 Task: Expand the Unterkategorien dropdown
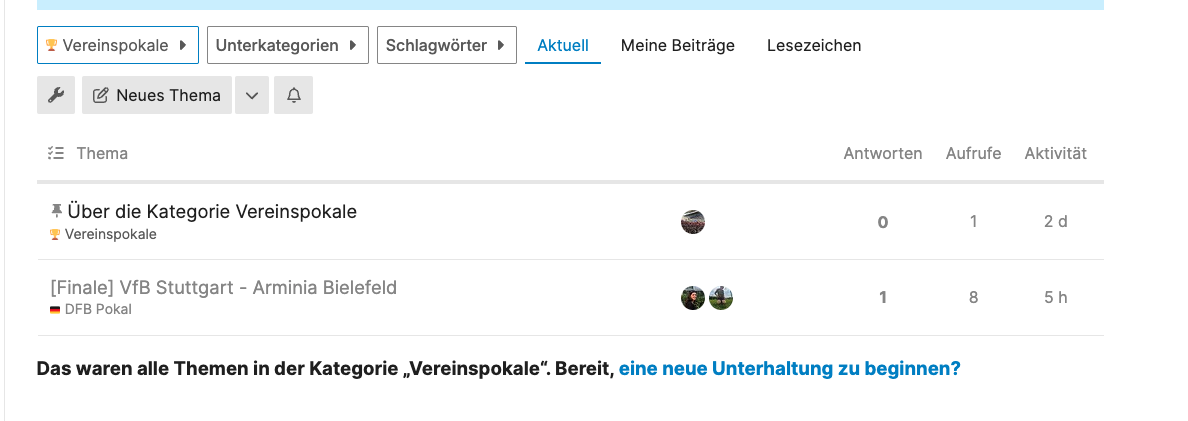tap(288, 45)
